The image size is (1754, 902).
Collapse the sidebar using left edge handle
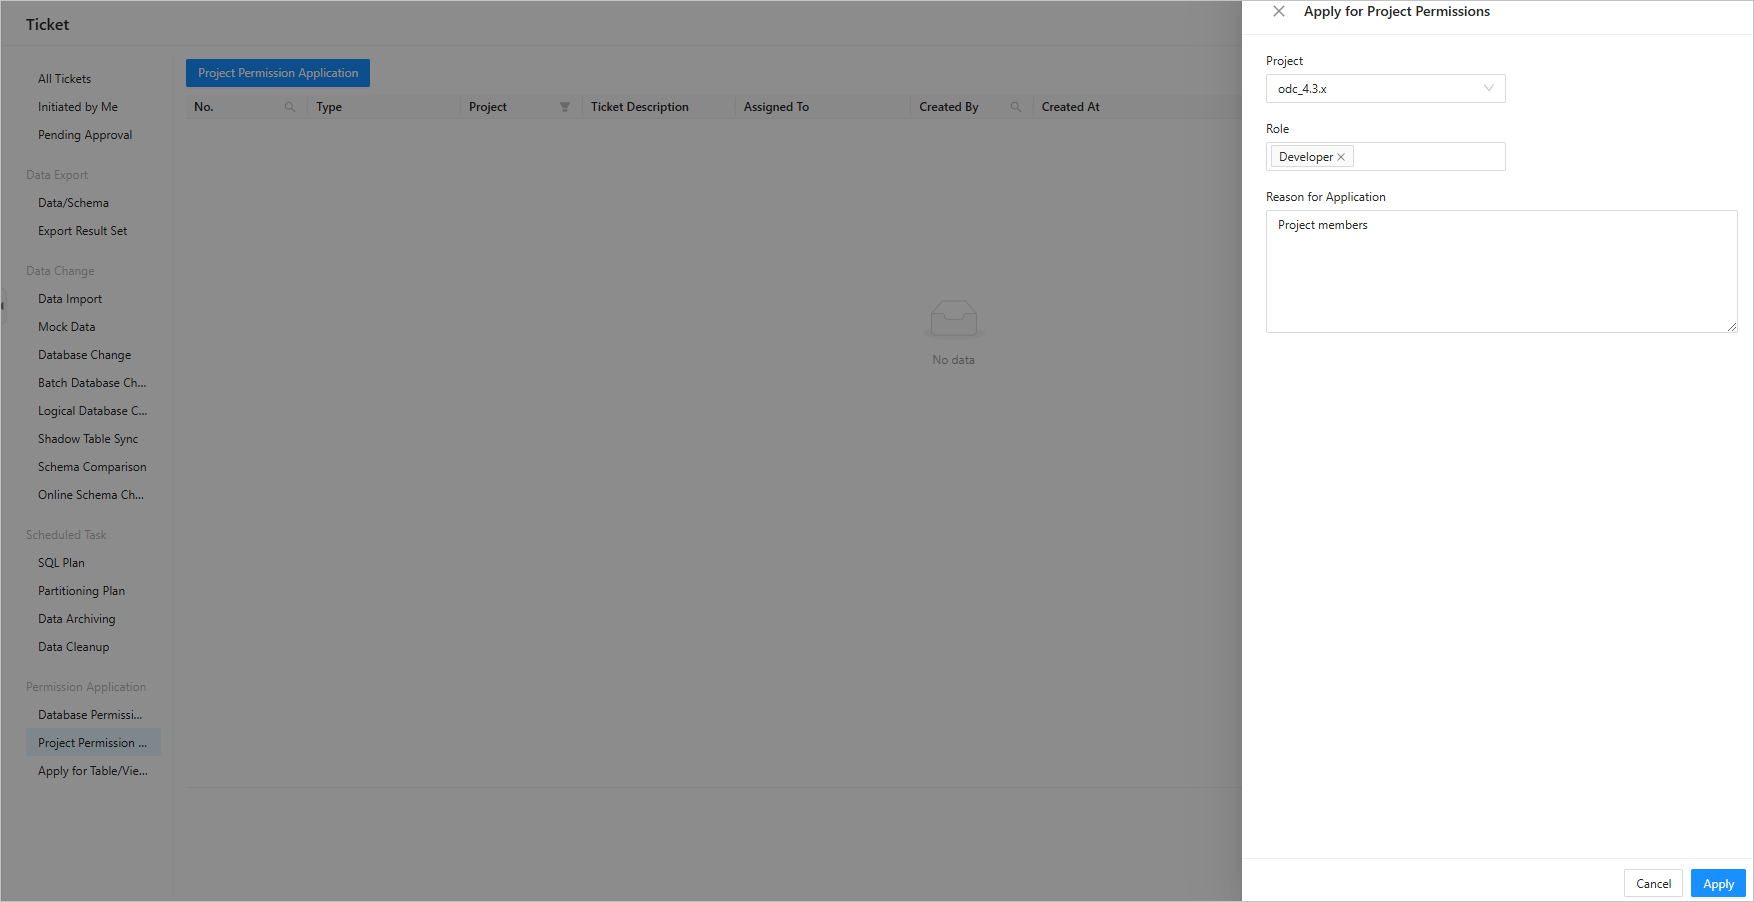click(3, 305)
